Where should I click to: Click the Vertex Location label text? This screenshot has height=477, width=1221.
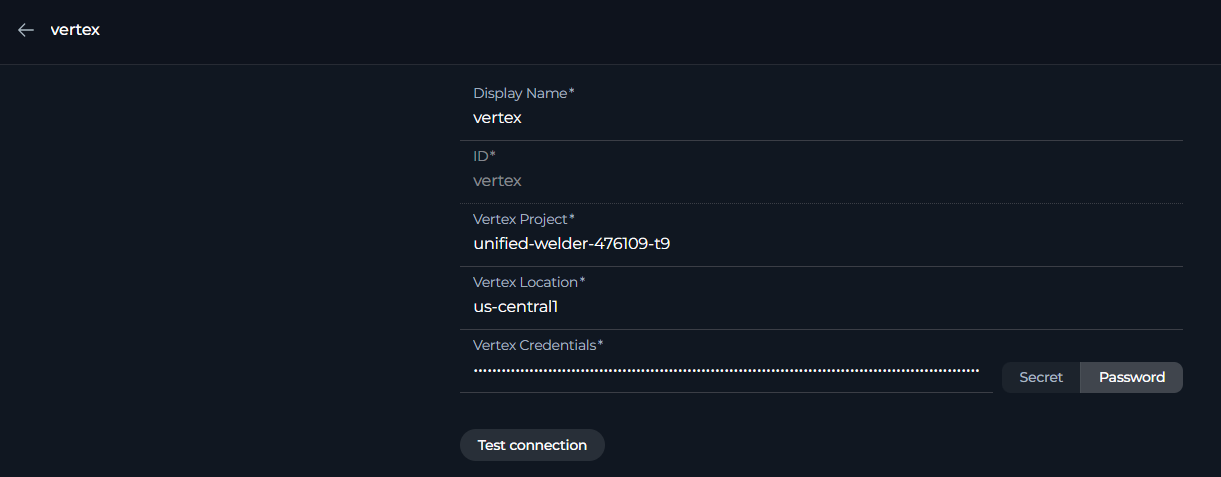pyautogui.click(x=525, y=282)
